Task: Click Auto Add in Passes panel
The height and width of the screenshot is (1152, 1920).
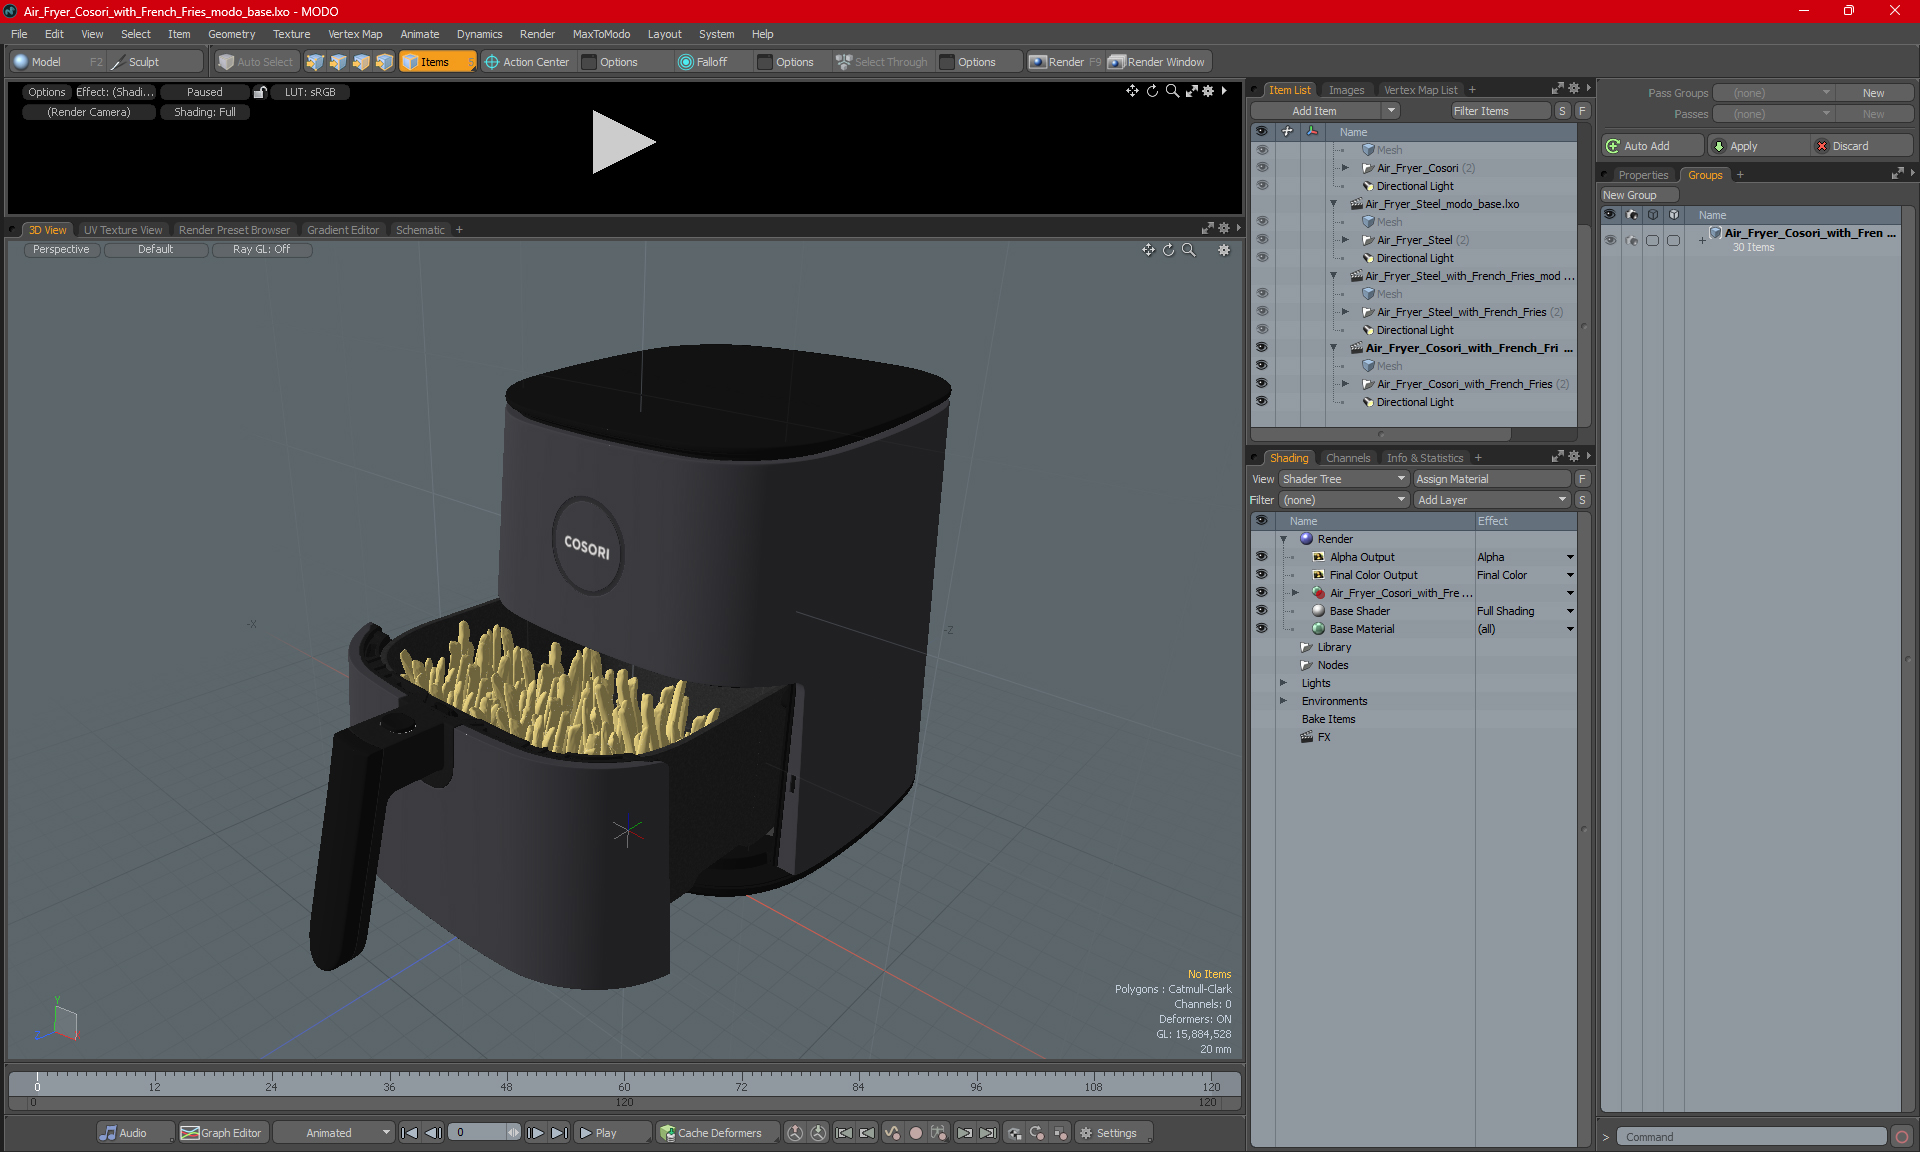Action: click(x=1651, y=146)
